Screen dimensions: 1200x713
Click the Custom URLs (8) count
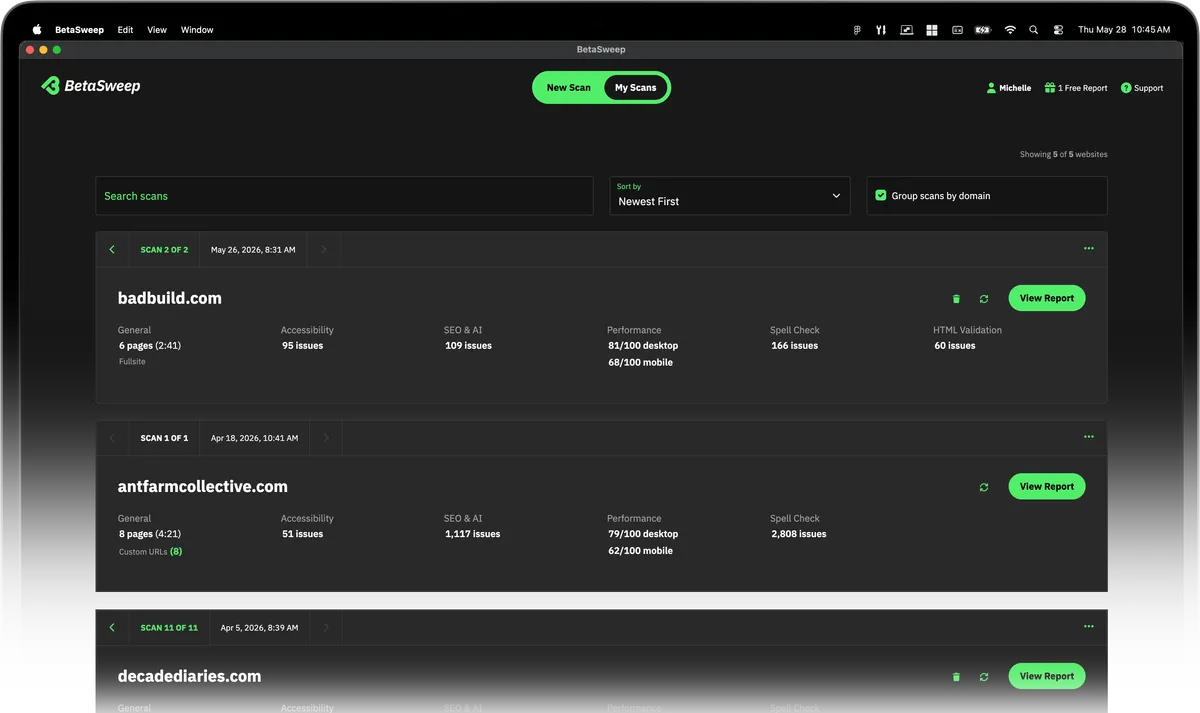click(x=176, y=552)
